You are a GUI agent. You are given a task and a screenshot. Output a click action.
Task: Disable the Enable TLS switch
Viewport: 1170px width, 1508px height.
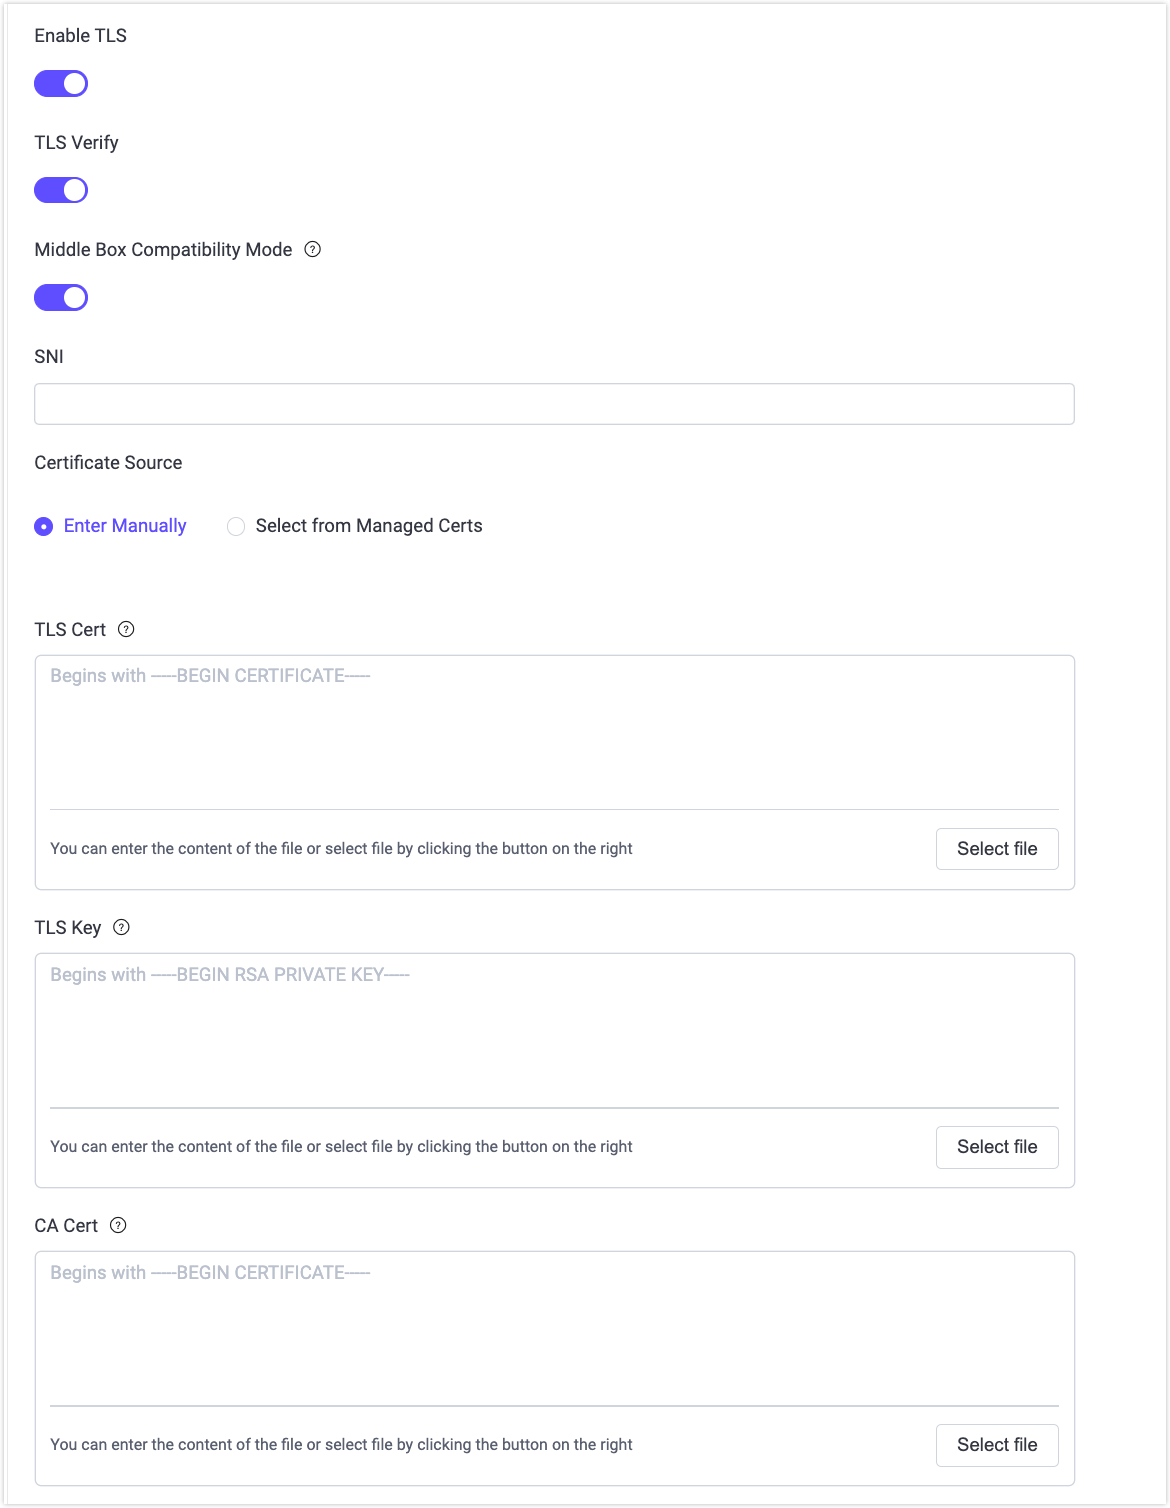(x=60, y=83)
